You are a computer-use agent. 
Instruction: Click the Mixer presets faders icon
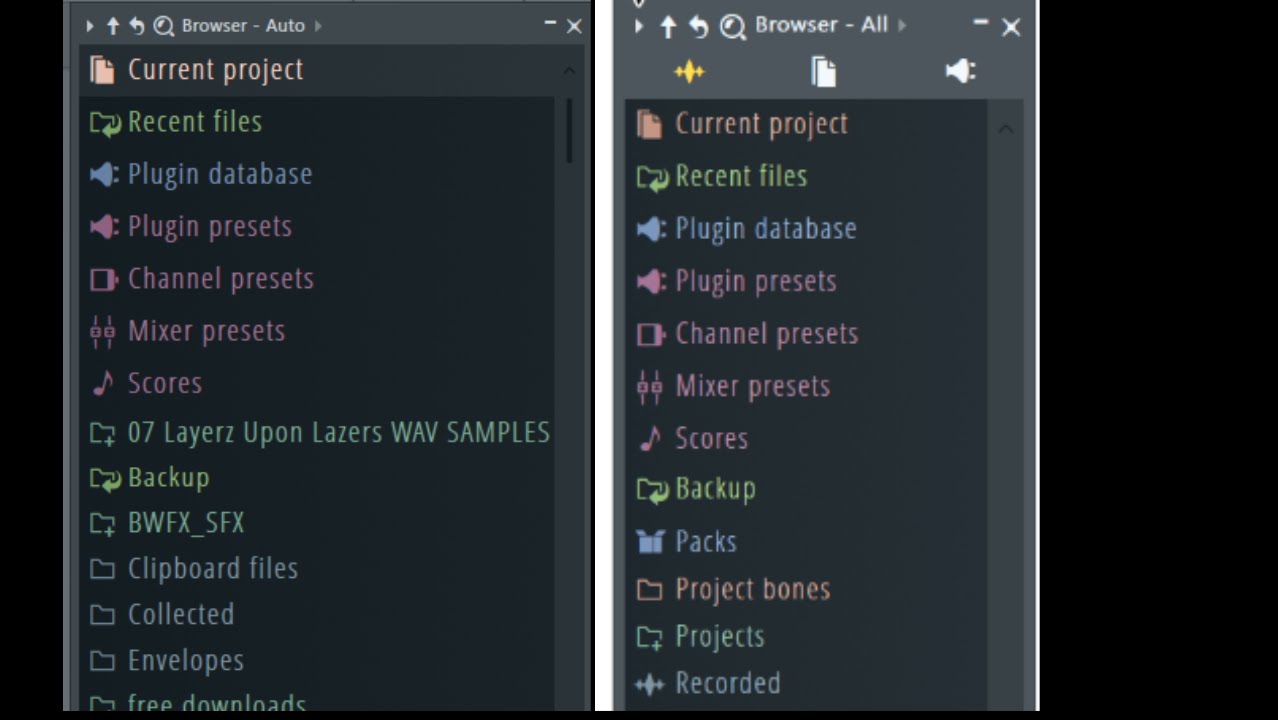point(103,331)
